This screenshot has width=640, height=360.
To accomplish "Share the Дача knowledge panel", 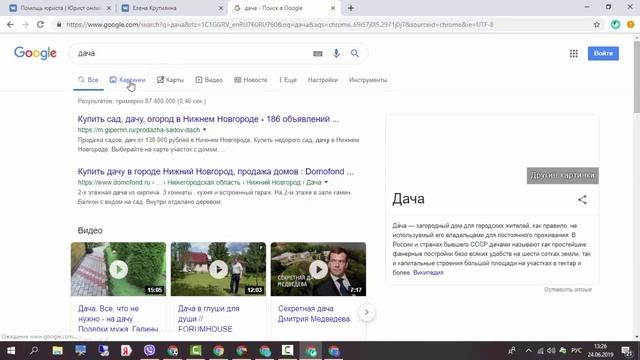I will [x=582, y=200].
